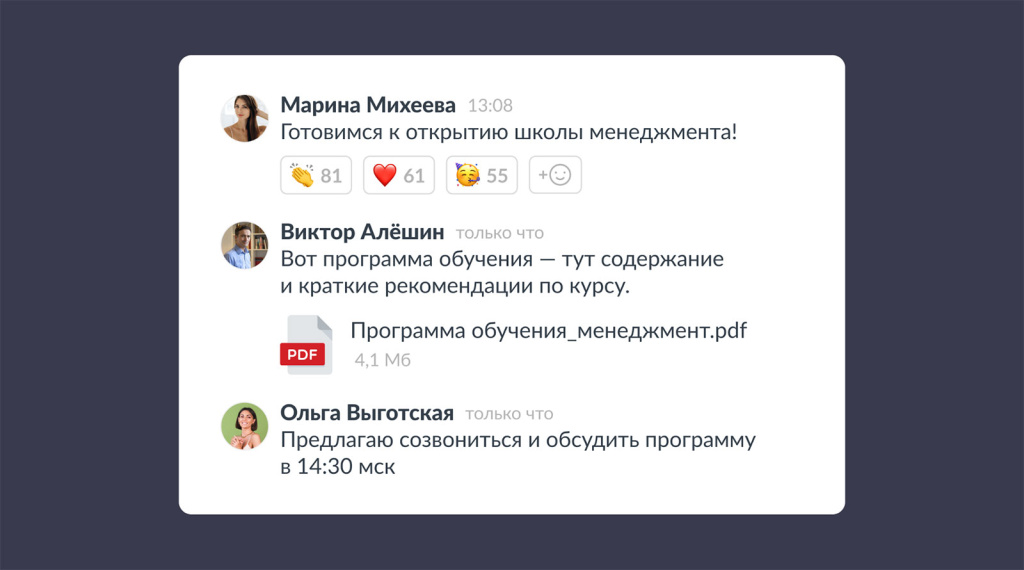Click the clapping hands reaction with 81
1024x570 pixels.
[x=316, y=176]
